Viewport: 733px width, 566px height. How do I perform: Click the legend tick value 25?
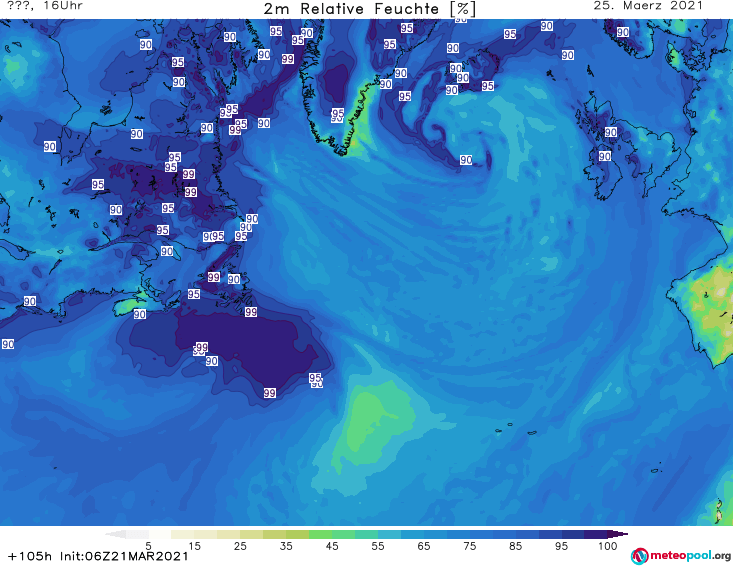tap(240, 546)
